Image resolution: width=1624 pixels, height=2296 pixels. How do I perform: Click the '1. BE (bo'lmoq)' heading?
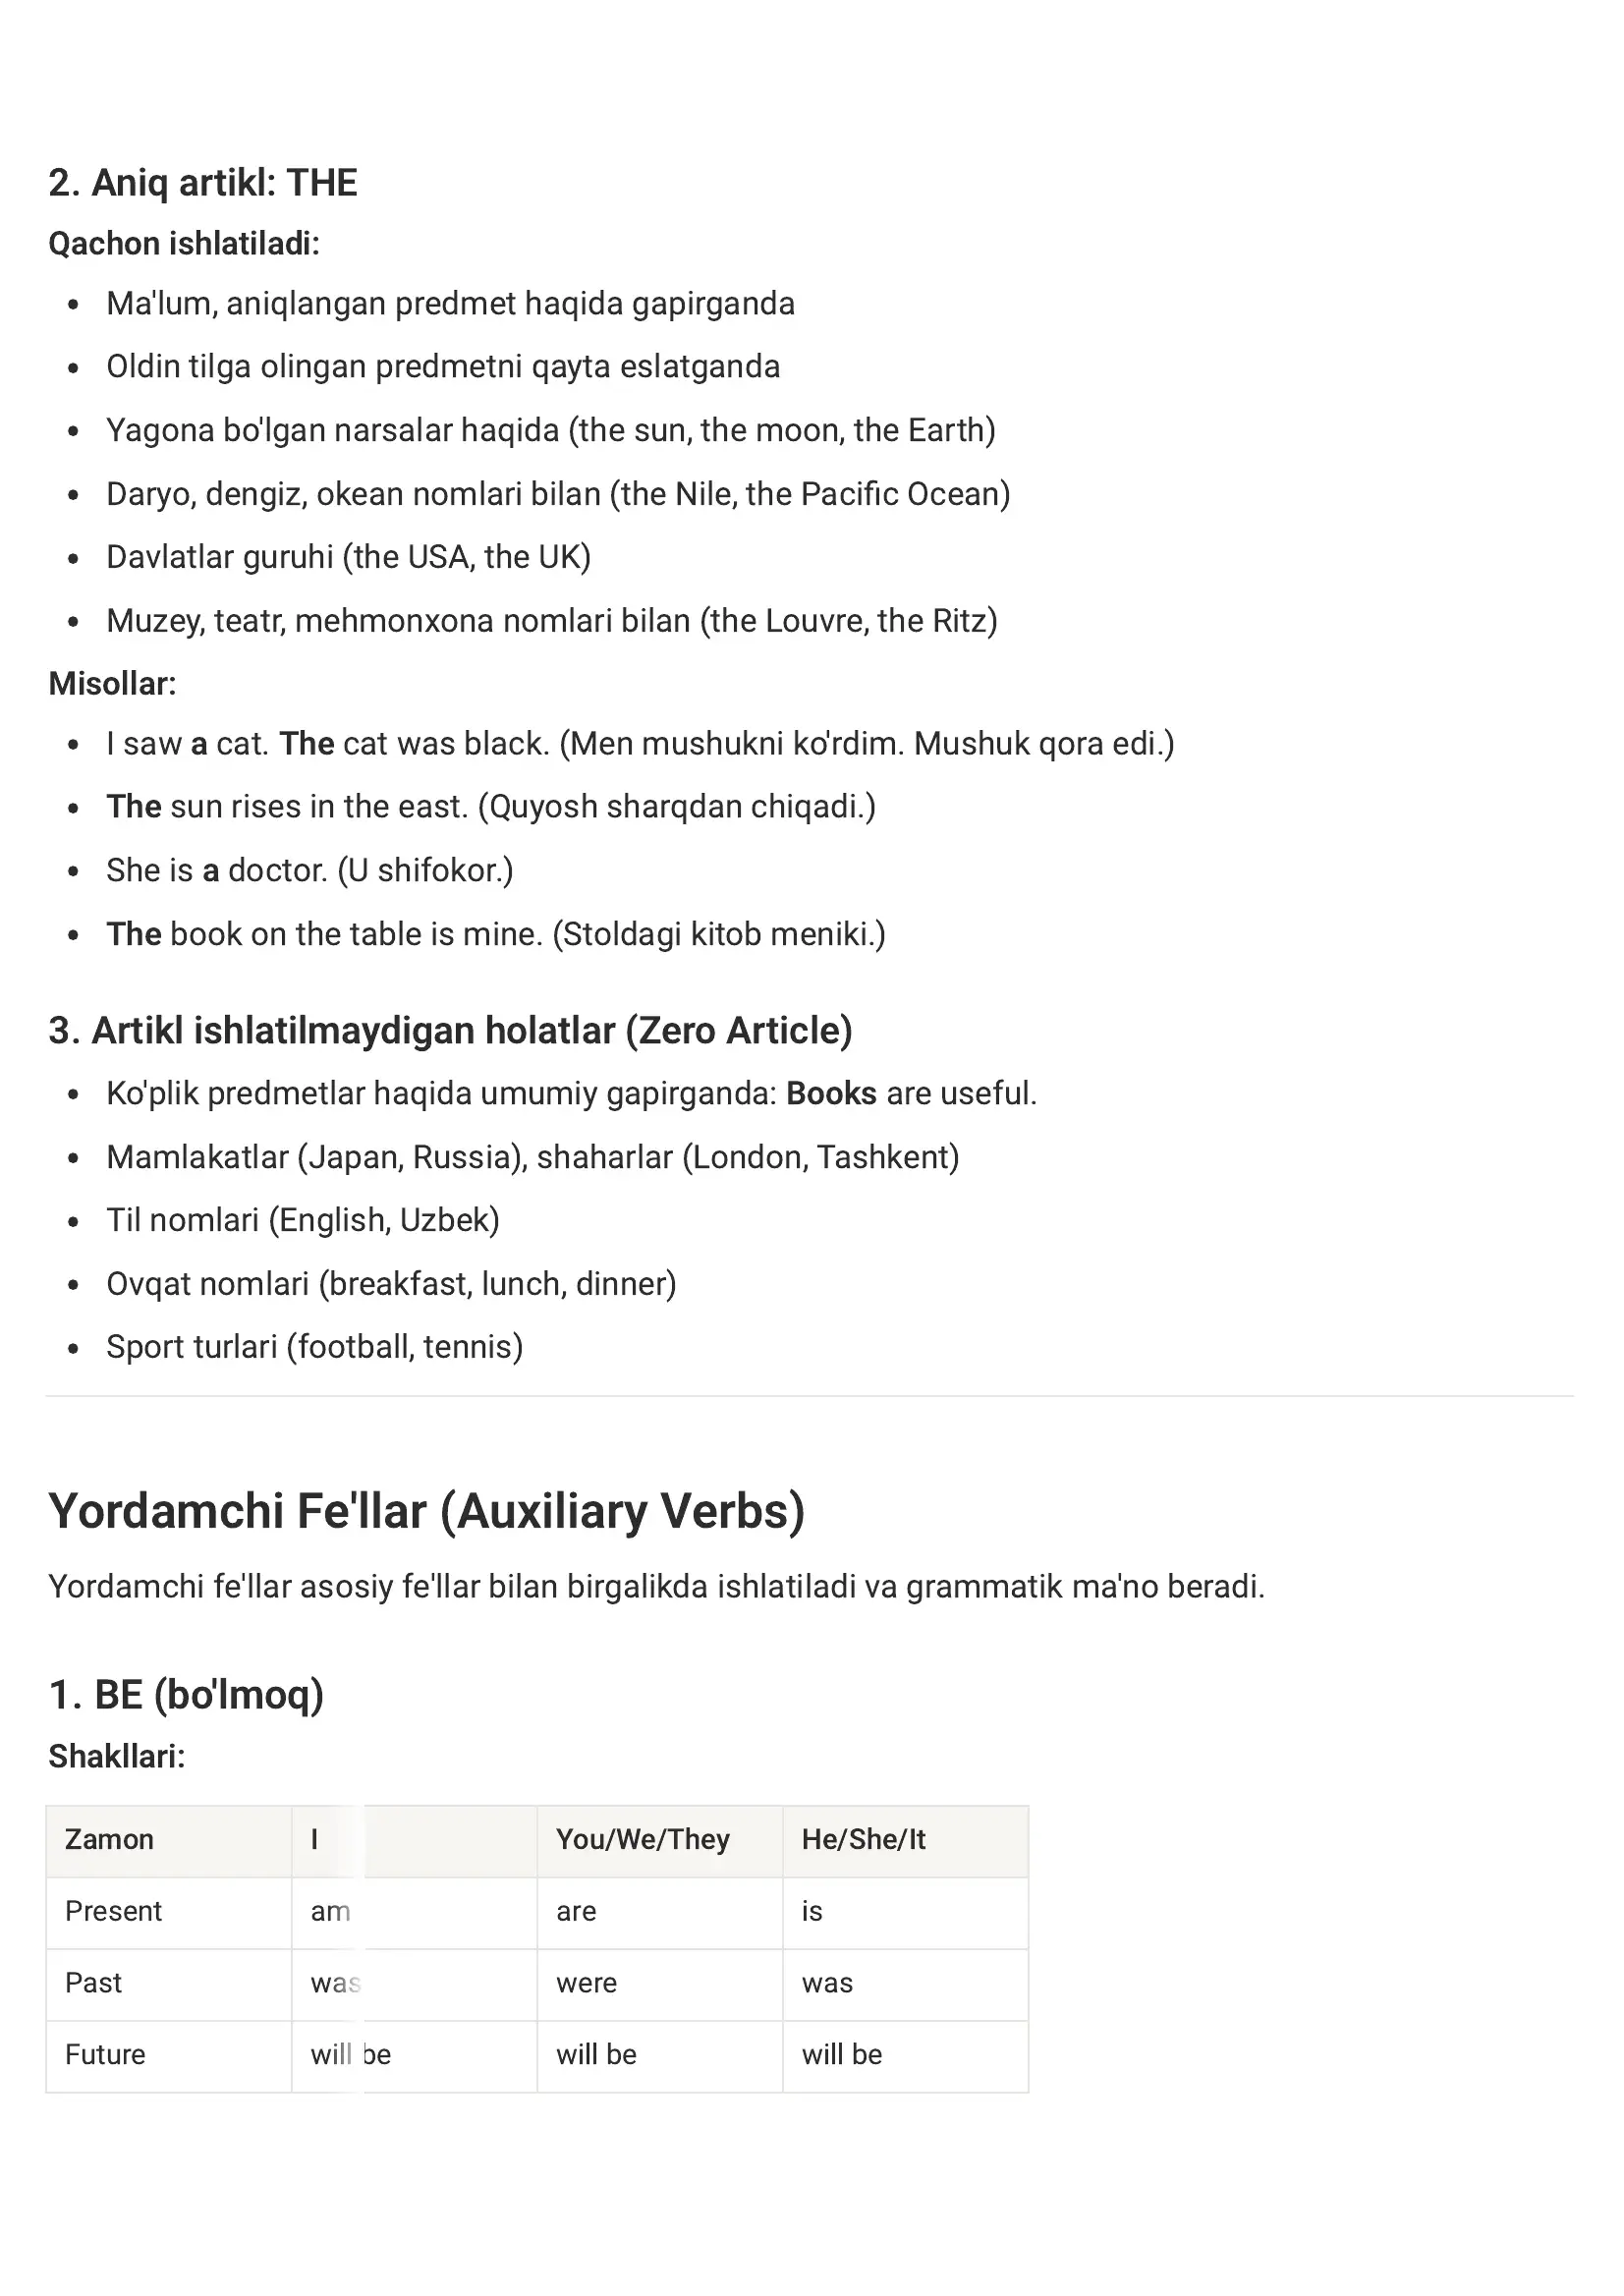tap(186, 1695)
